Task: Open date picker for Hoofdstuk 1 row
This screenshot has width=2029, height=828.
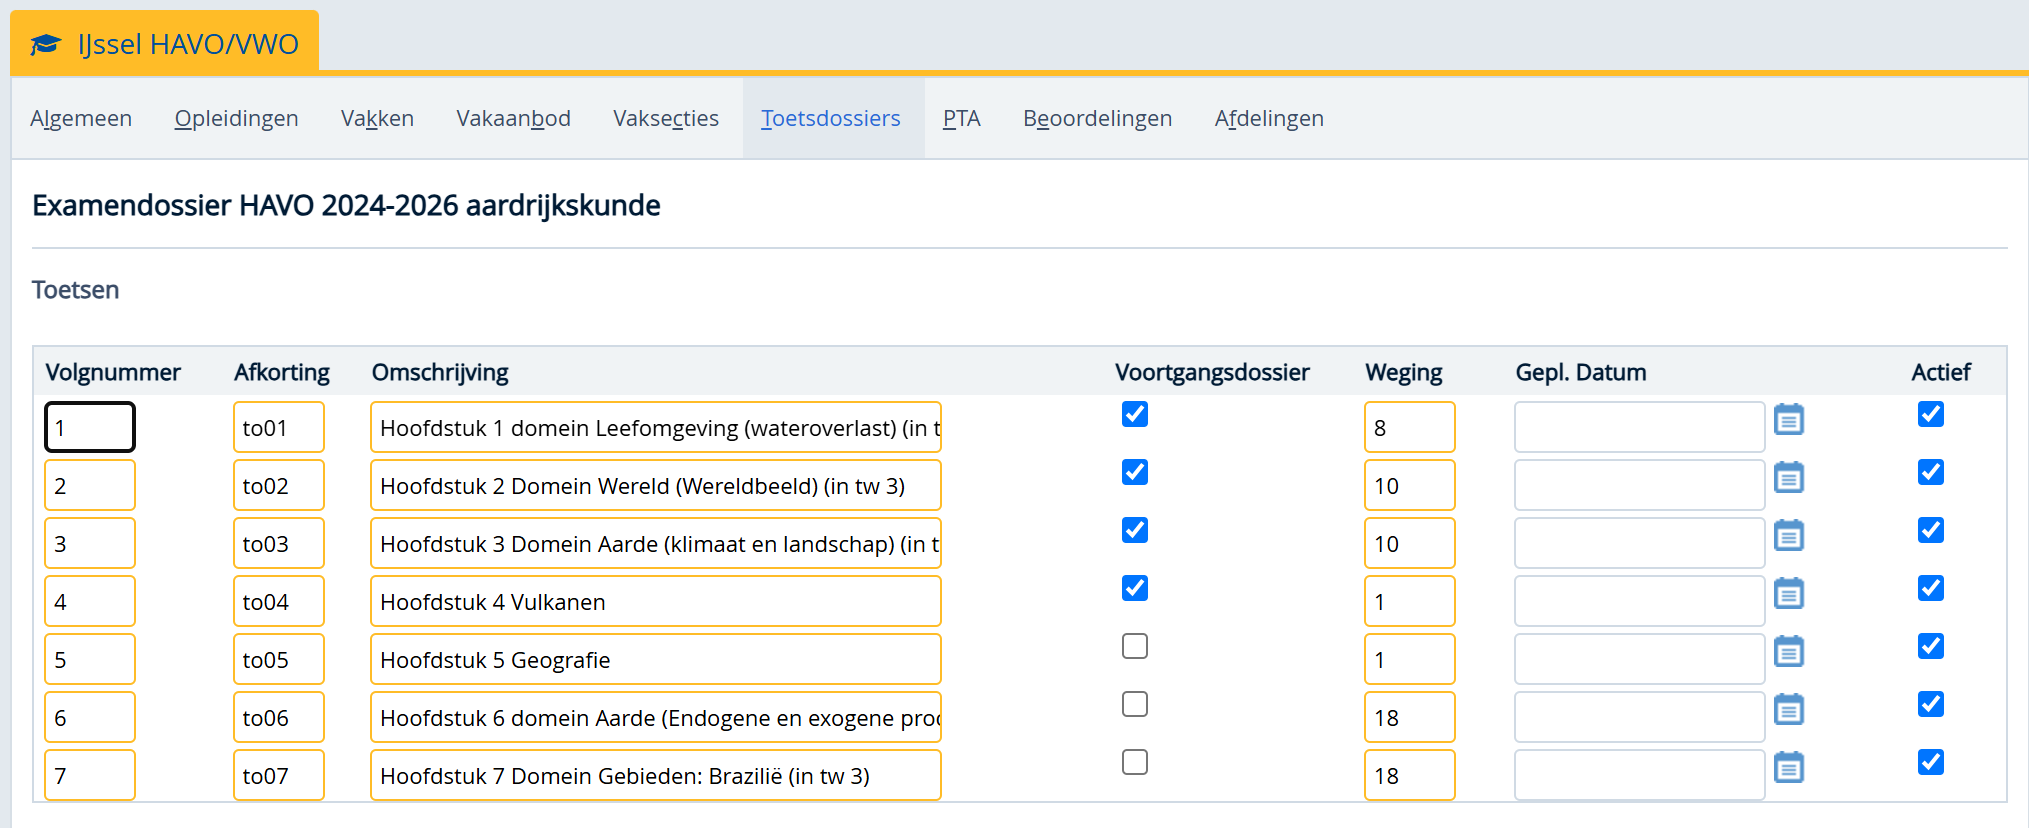Action: (x=1788, y=420)
